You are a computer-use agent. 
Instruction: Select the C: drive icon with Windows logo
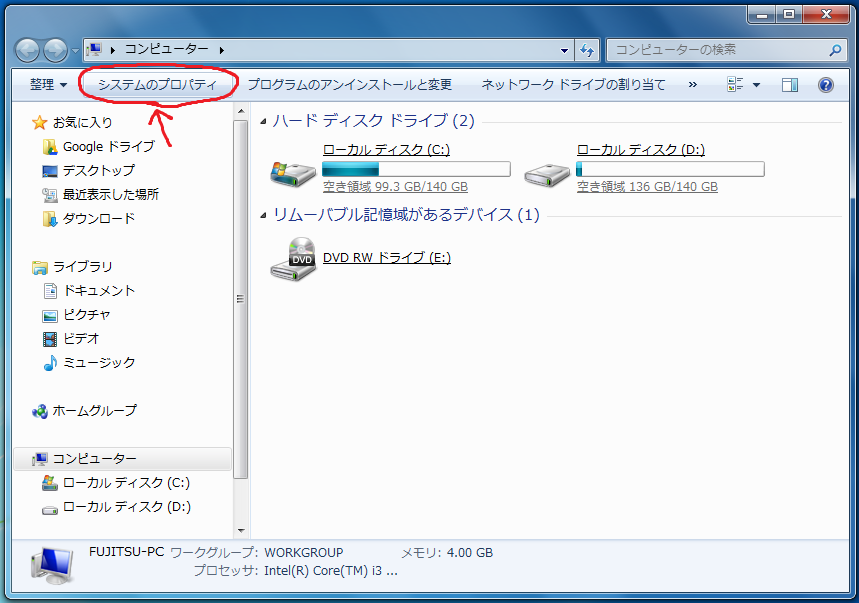coord(293,174)
